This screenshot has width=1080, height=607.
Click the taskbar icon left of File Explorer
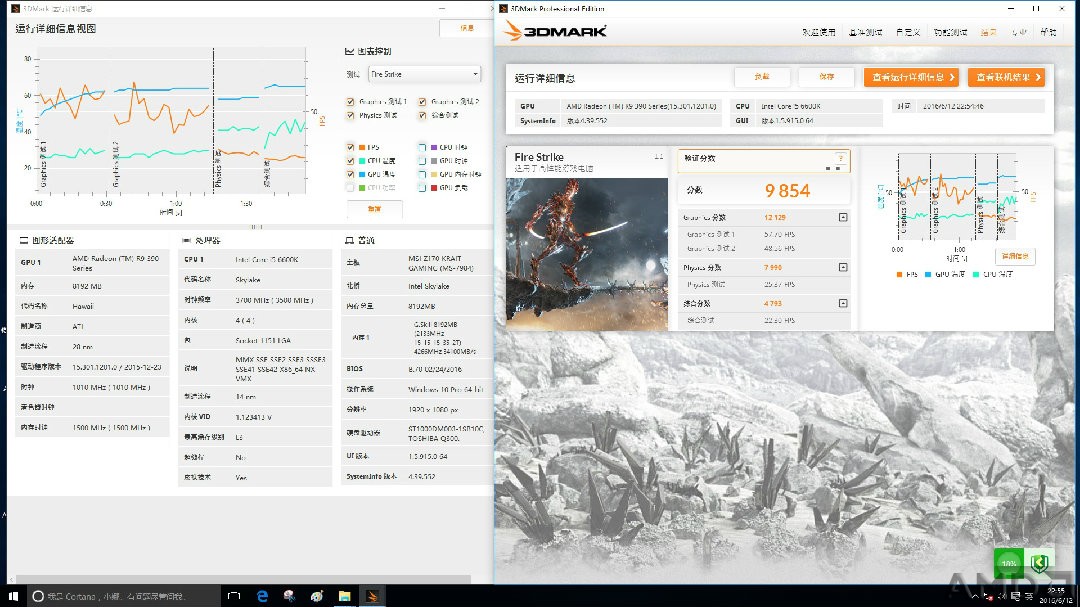pyautogui.click(x=317, y=596)
